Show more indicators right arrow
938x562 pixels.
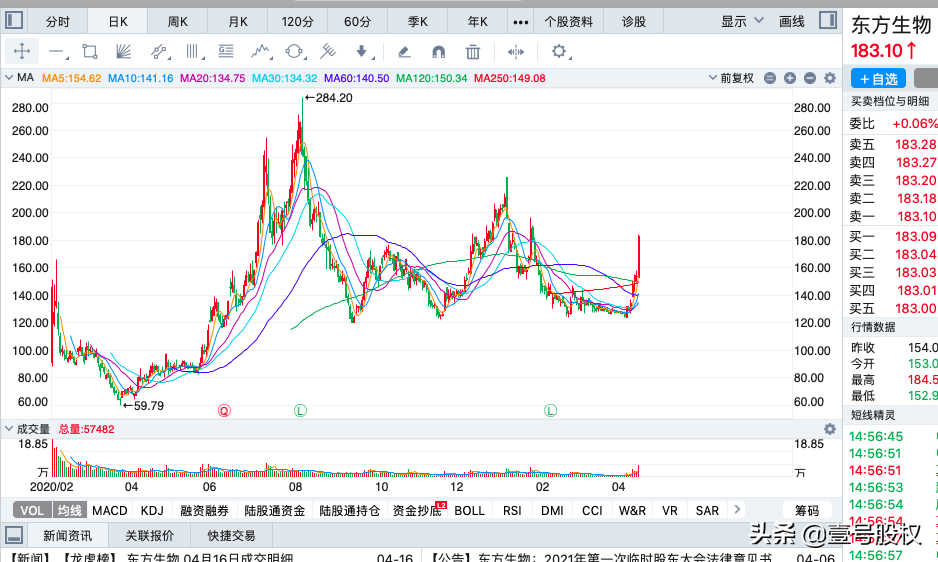737,509
